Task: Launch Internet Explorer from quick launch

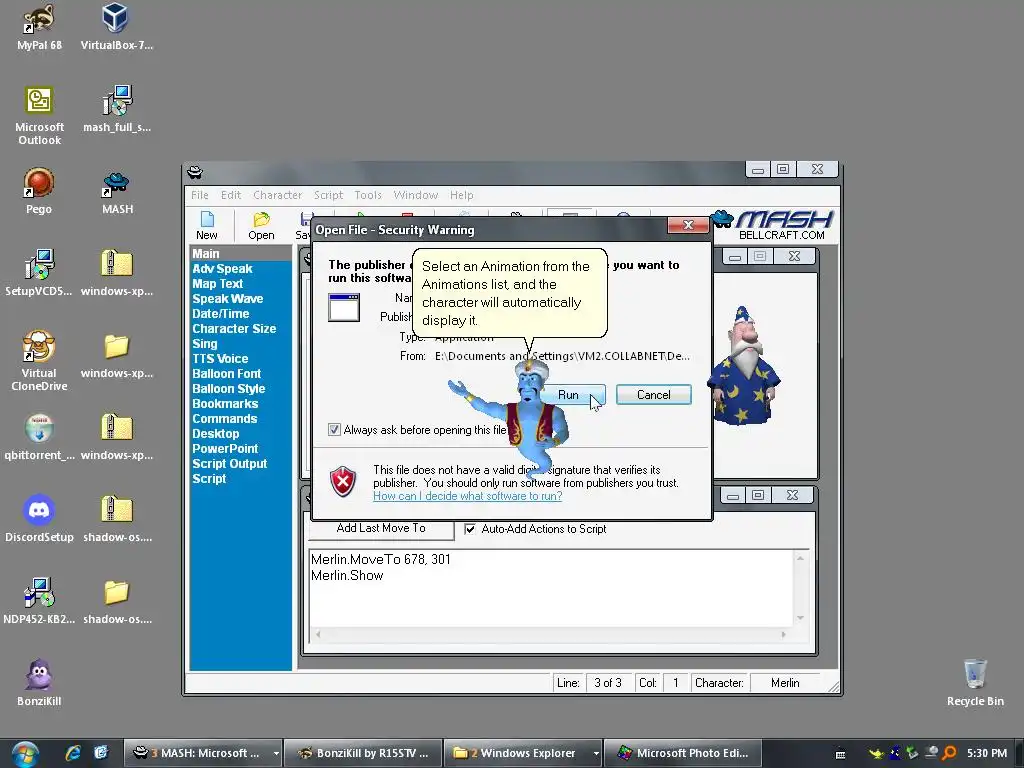Action: click(73, 753)
